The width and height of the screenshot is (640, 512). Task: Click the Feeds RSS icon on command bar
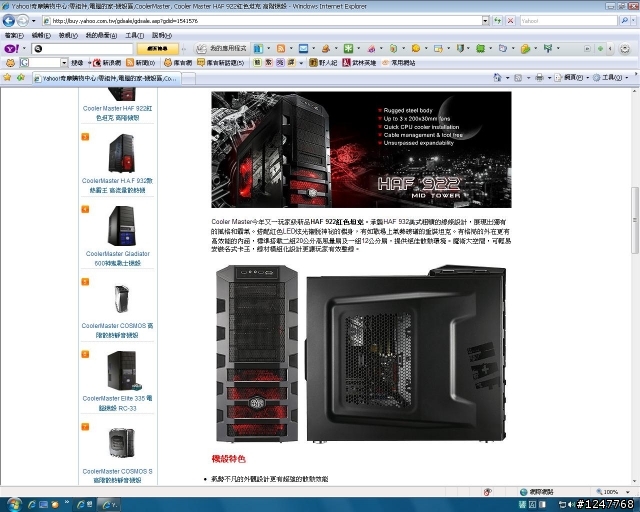[518, 78]
